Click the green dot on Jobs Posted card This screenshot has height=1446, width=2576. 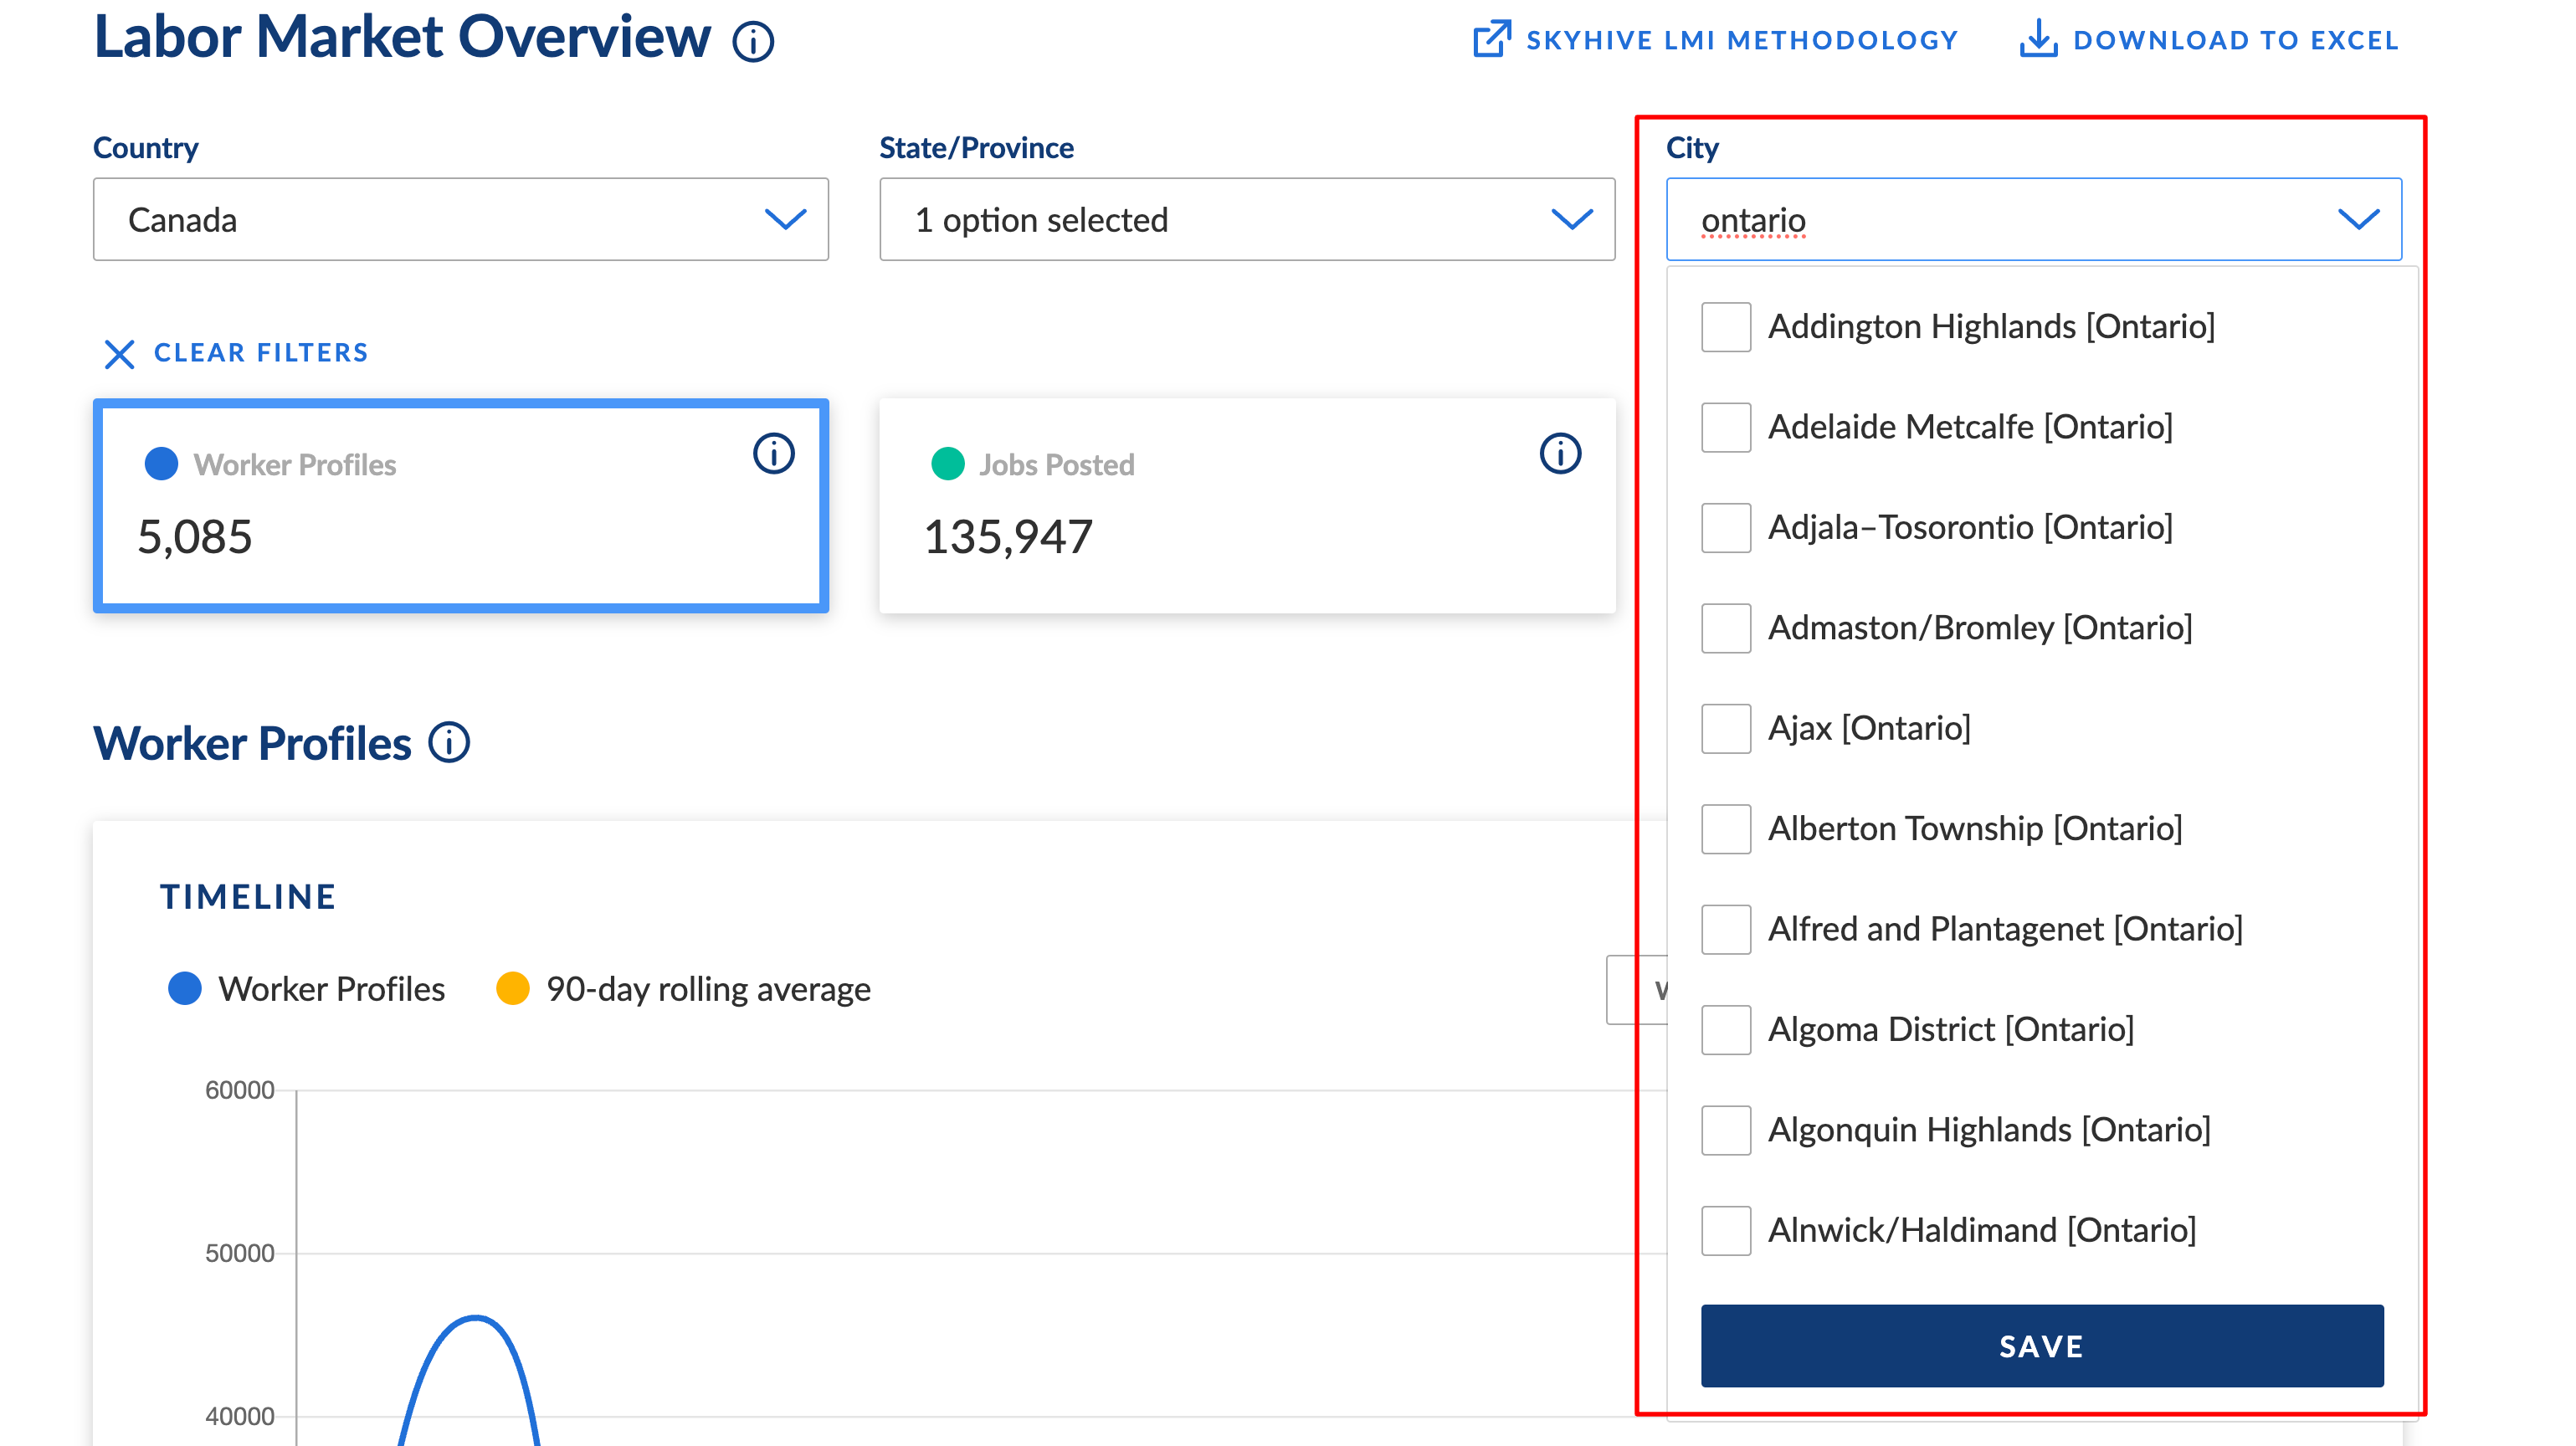point(947,464)
